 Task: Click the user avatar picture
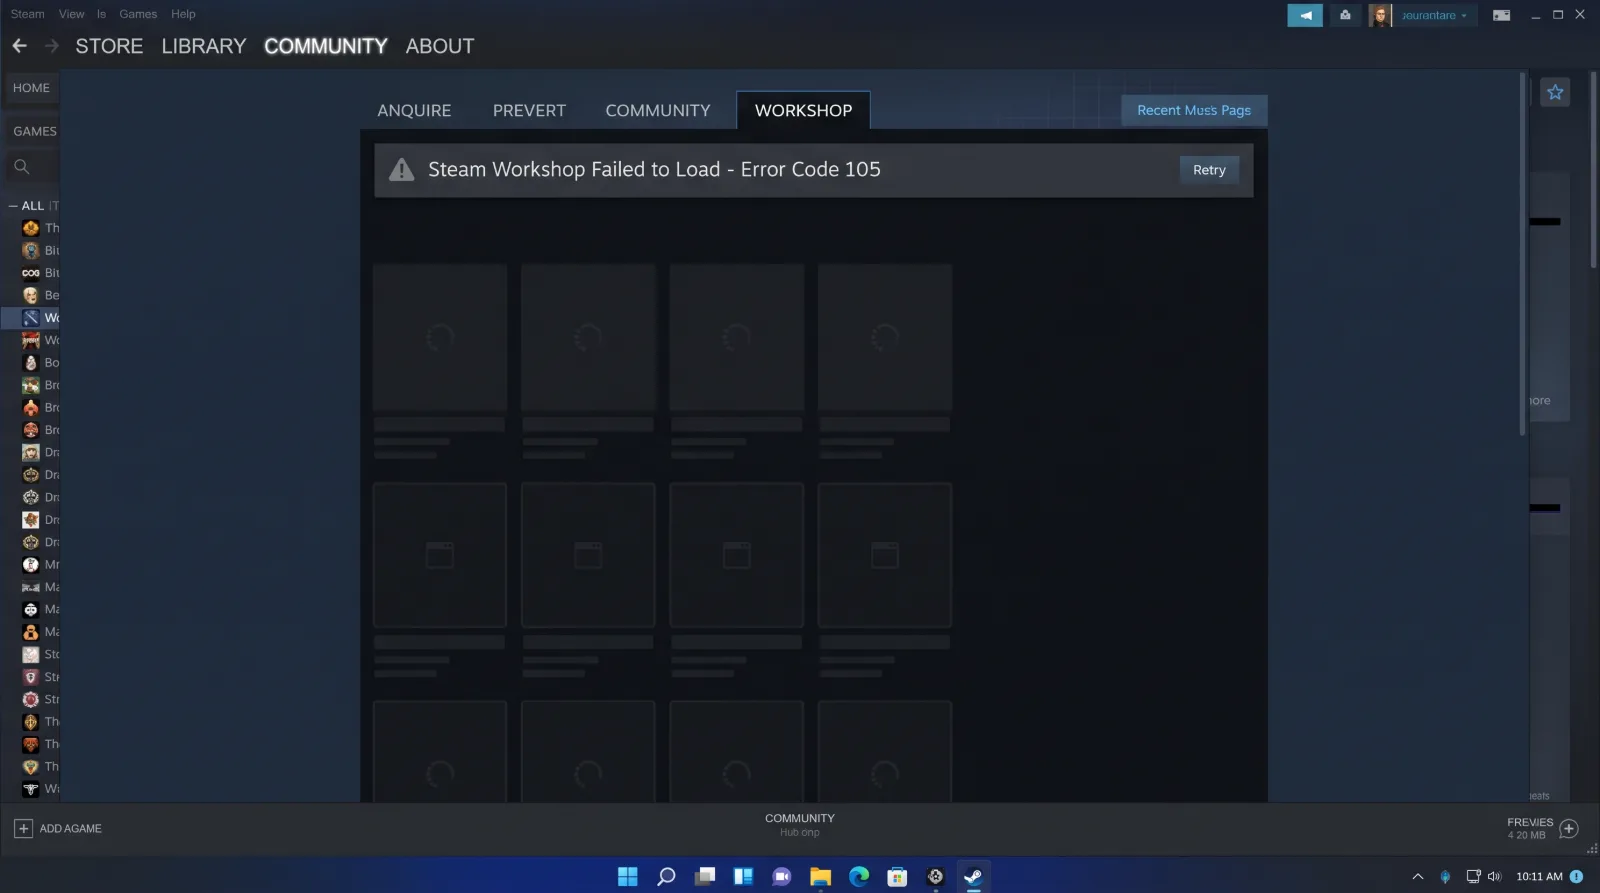tap(1380, 15)
